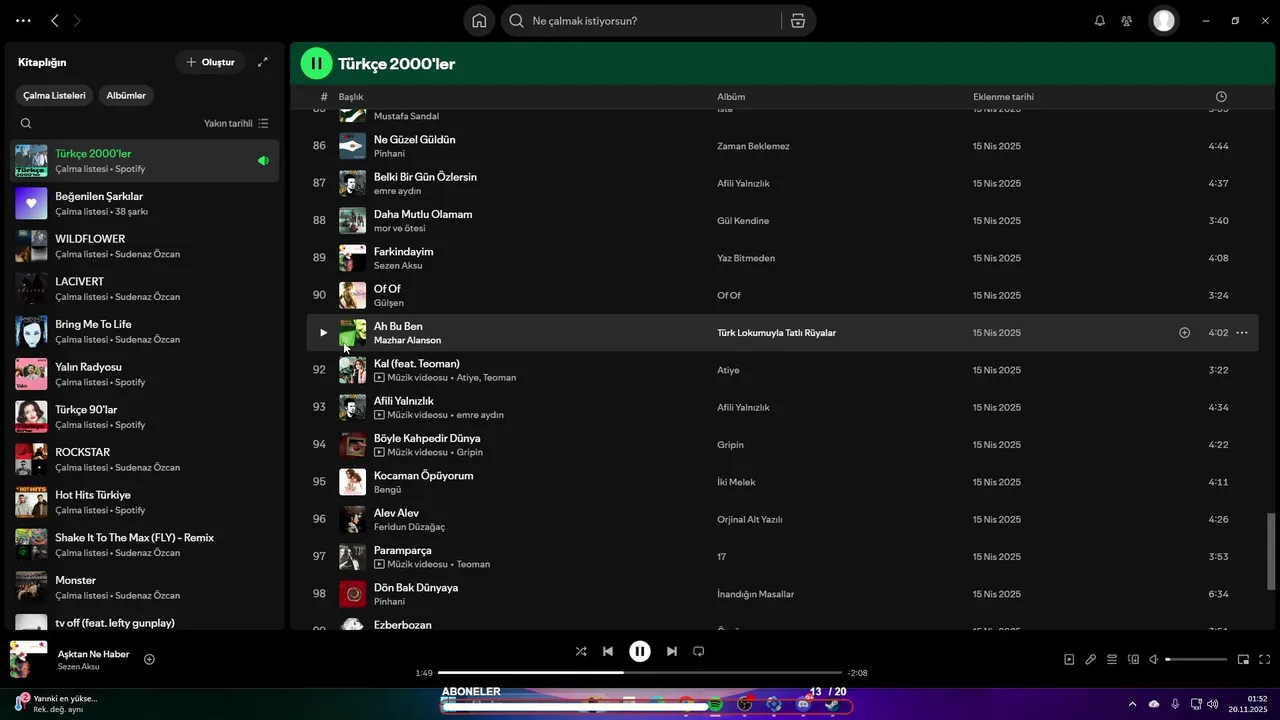Filter library by Albümler
Image resolution: width=1280 pixels, height=720 pixels.
point(126,95)
